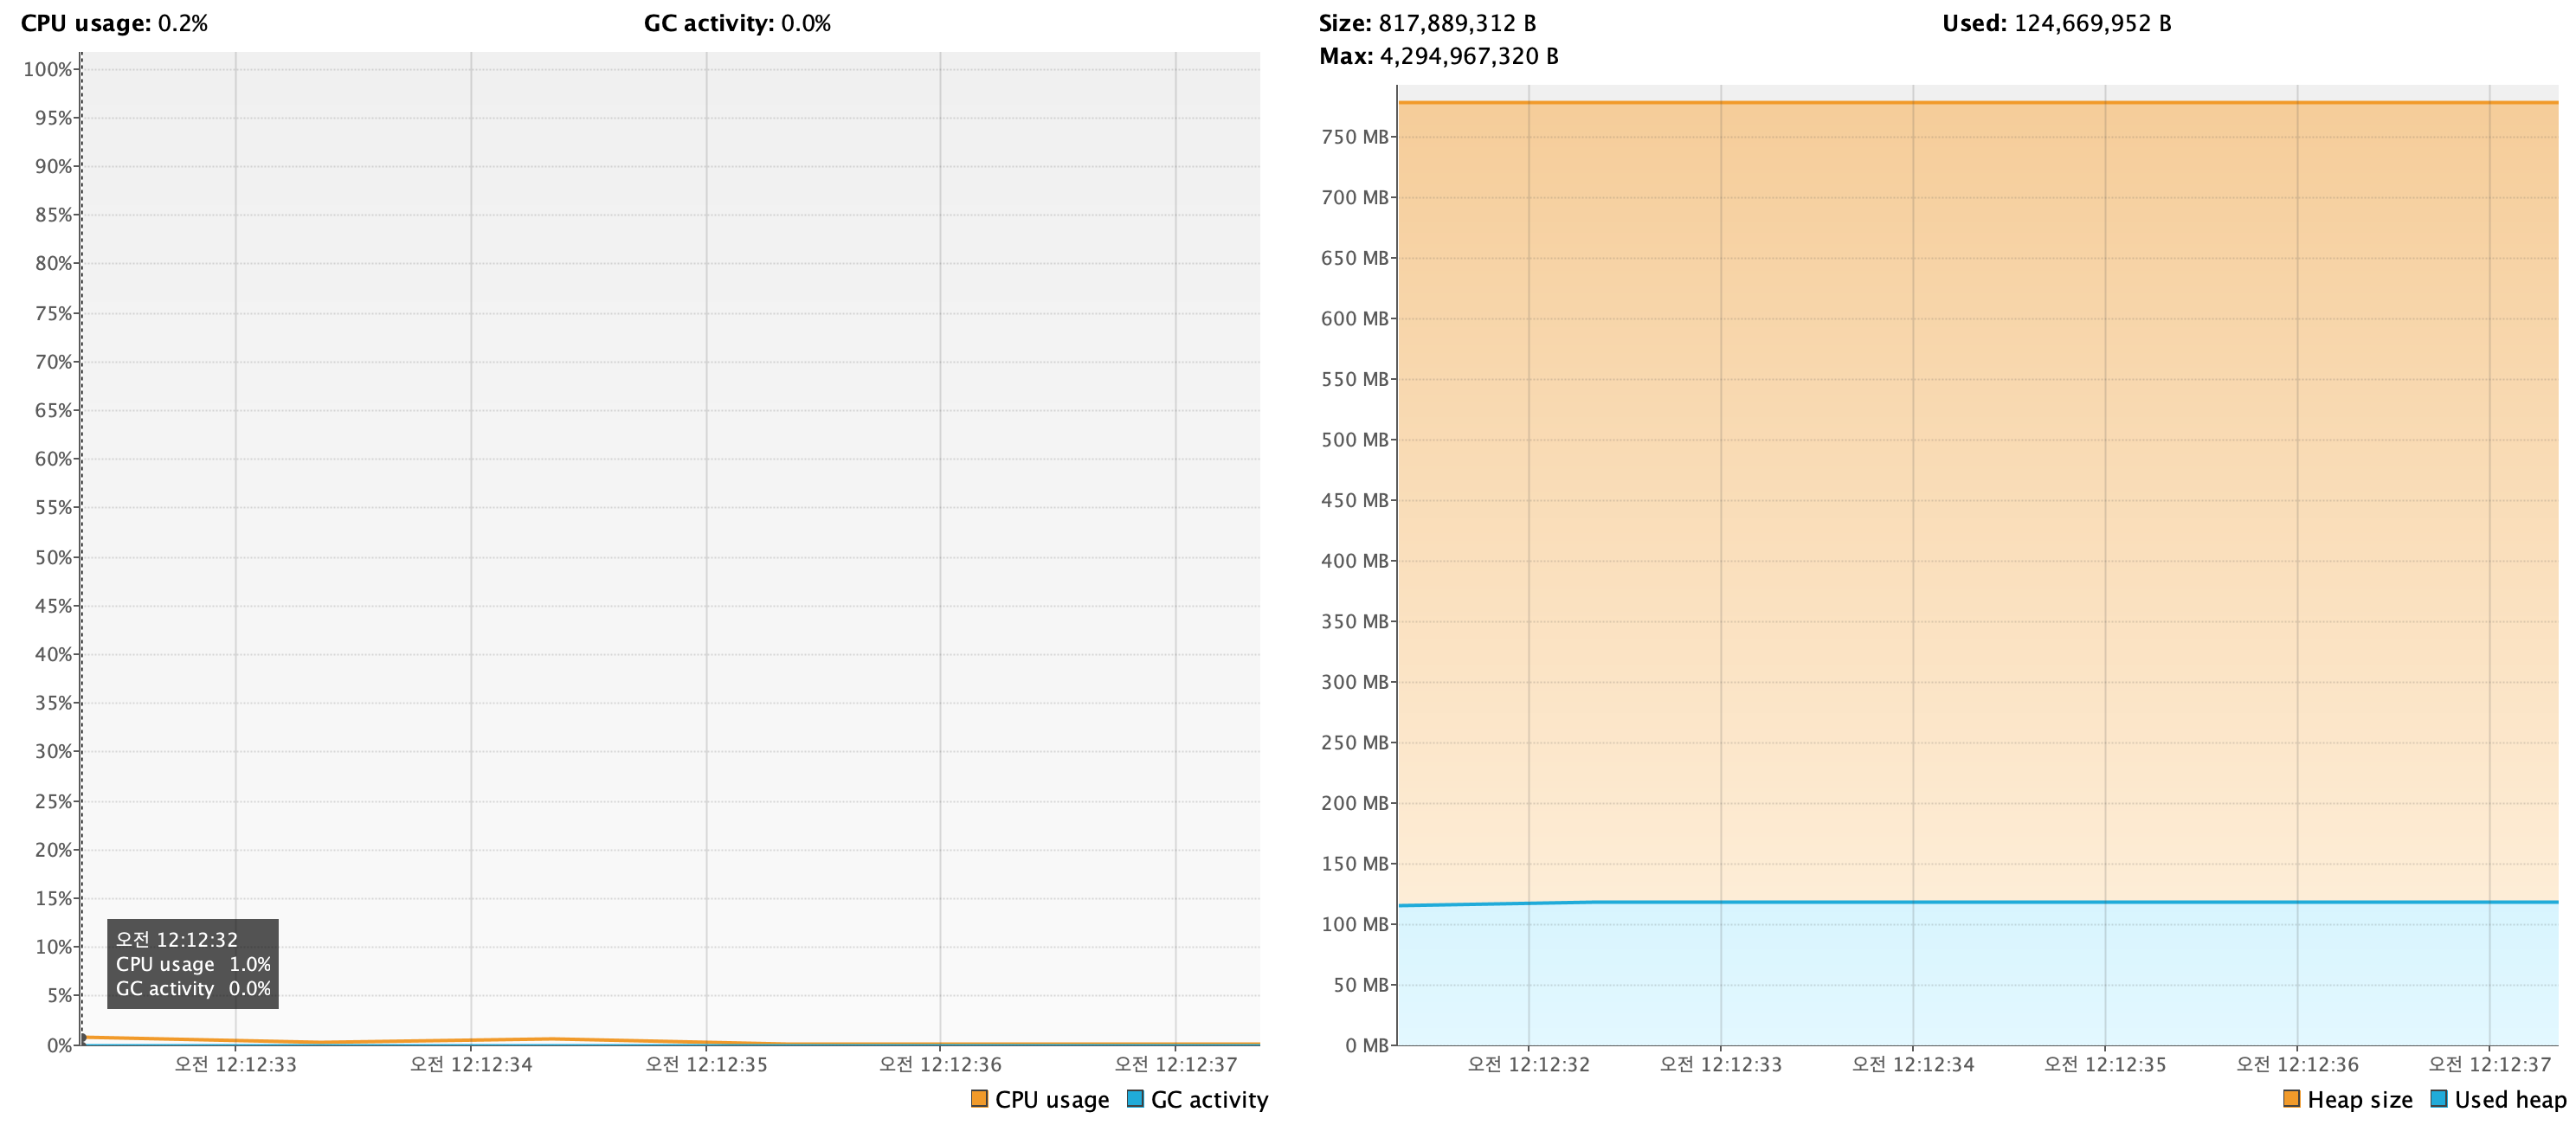Click the orange Heap size legend swatch
This screenshot has height=1125, width=2576.
[x=2291, y=1098]
